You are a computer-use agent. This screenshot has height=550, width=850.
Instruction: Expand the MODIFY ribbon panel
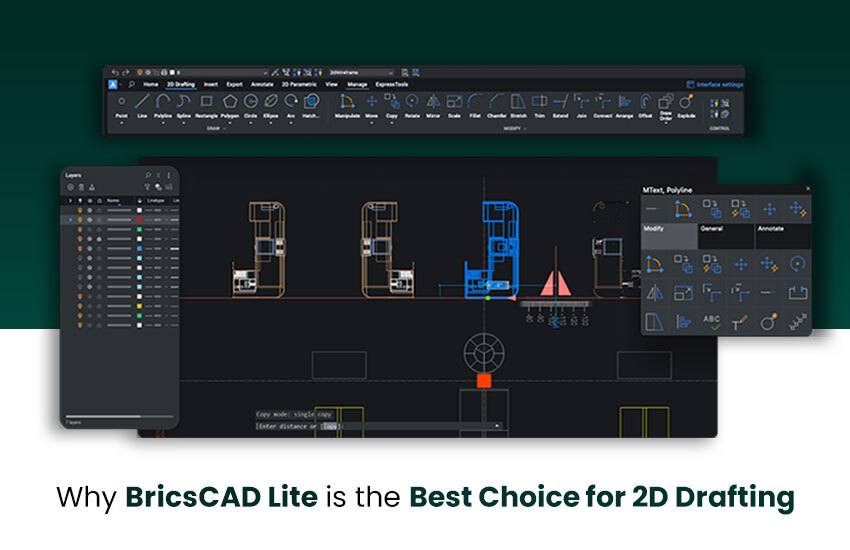pyautogui.click(x=514, y=129)
